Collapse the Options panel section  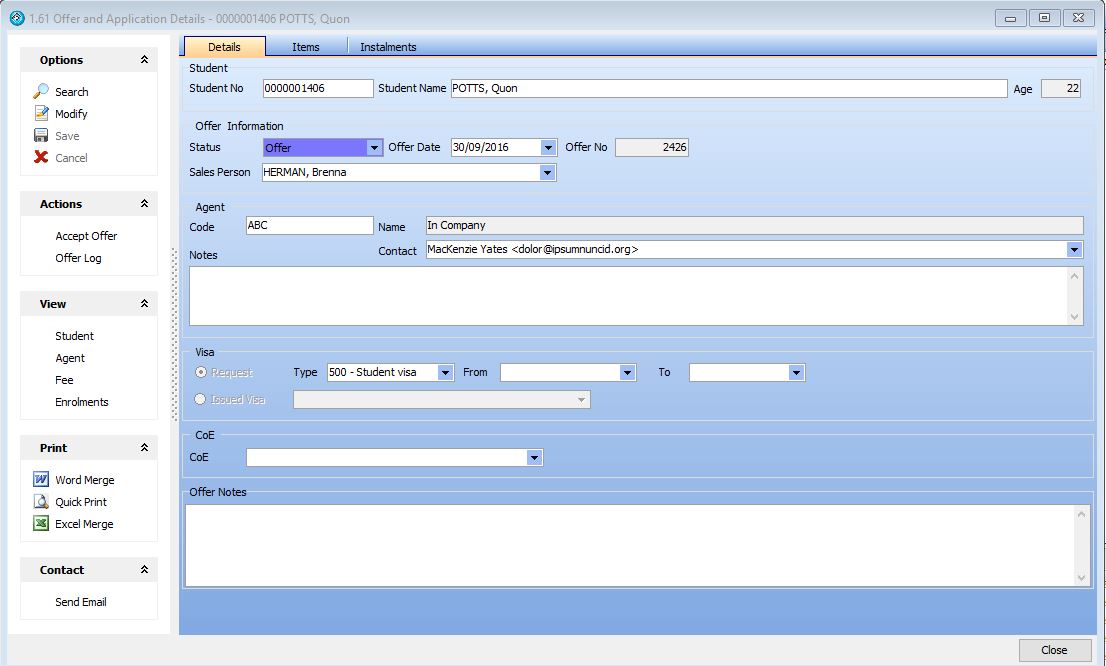(x=144, y=60)
